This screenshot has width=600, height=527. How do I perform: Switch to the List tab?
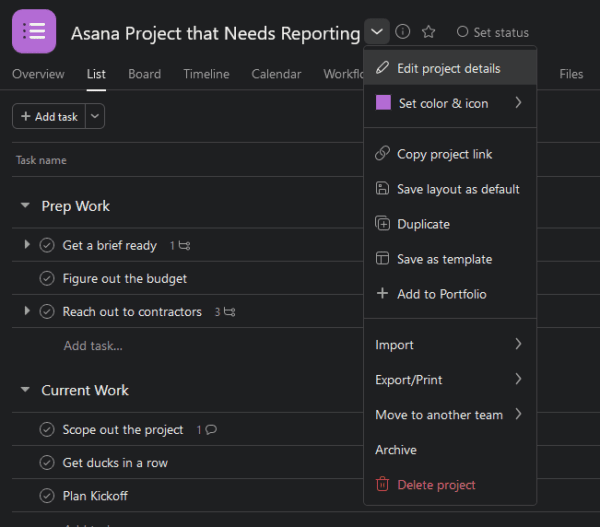pyautogui.click(x=96, y=74)
